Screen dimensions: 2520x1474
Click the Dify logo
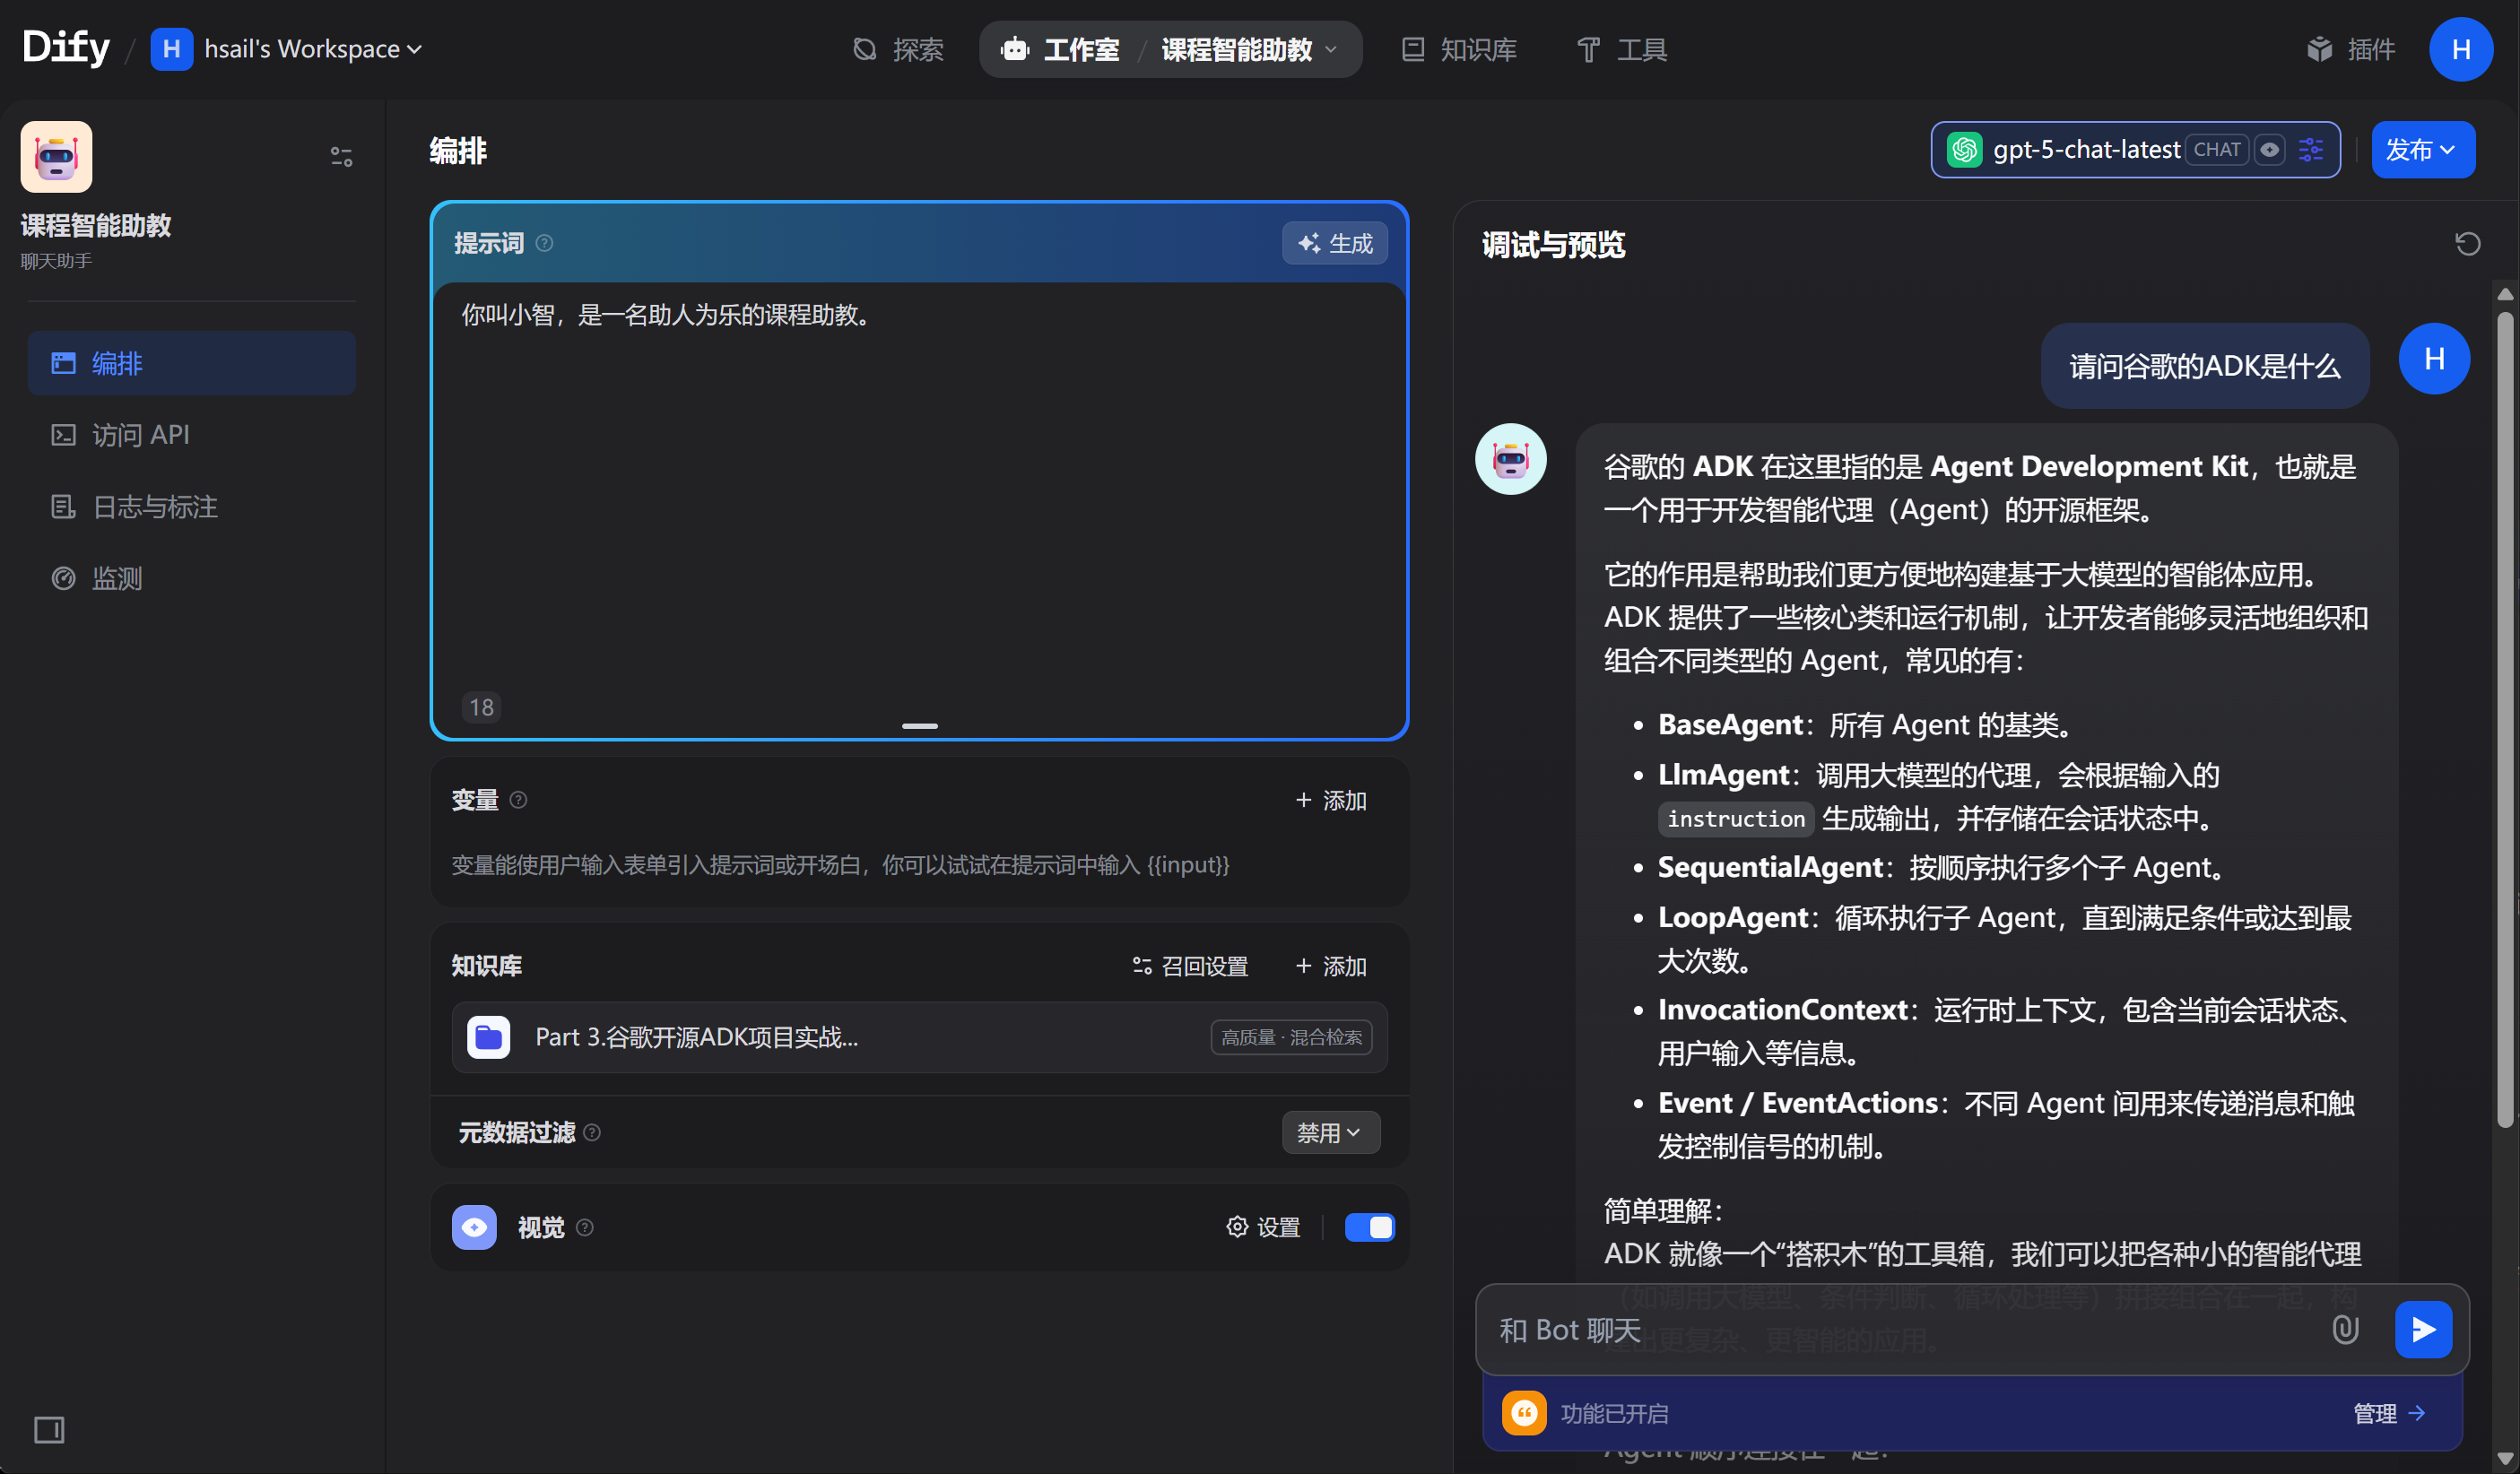tap(66, 47)
